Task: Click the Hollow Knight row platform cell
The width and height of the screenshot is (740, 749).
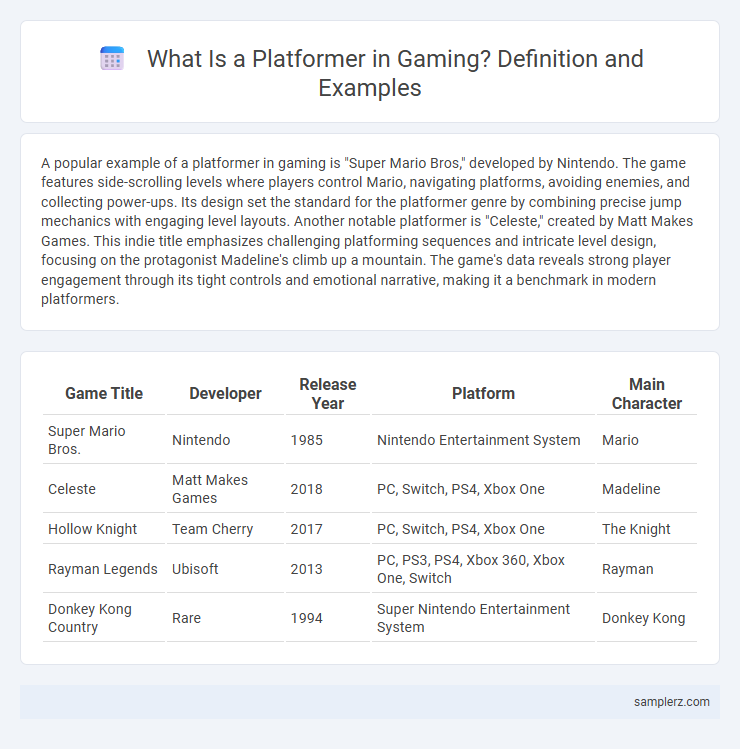Action: tap(483, 529)
